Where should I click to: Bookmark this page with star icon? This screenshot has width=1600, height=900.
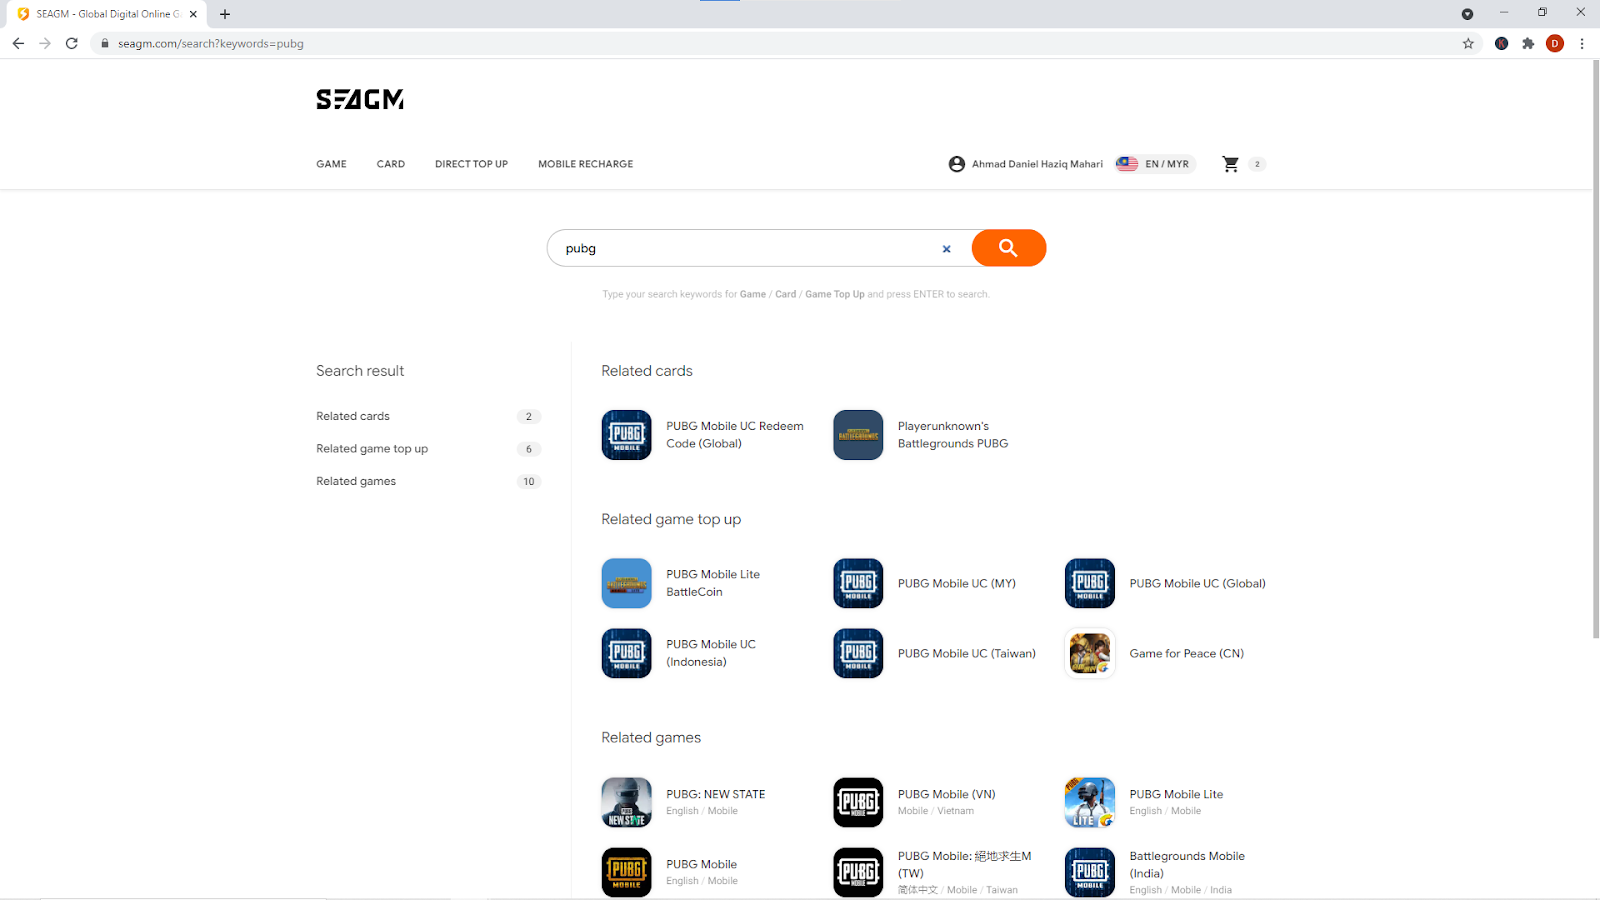coord(1468,43)
